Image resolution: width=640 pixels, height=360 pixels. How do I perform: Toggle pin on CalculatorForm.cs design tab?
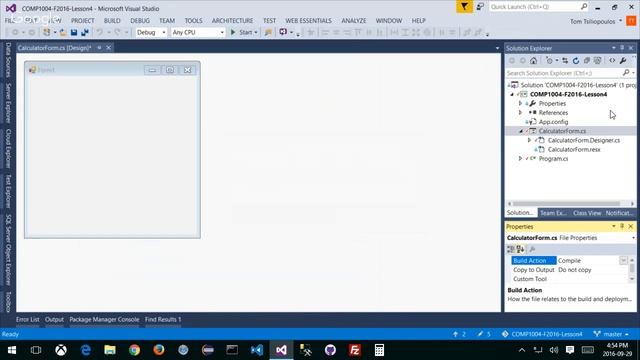point(99,48)
